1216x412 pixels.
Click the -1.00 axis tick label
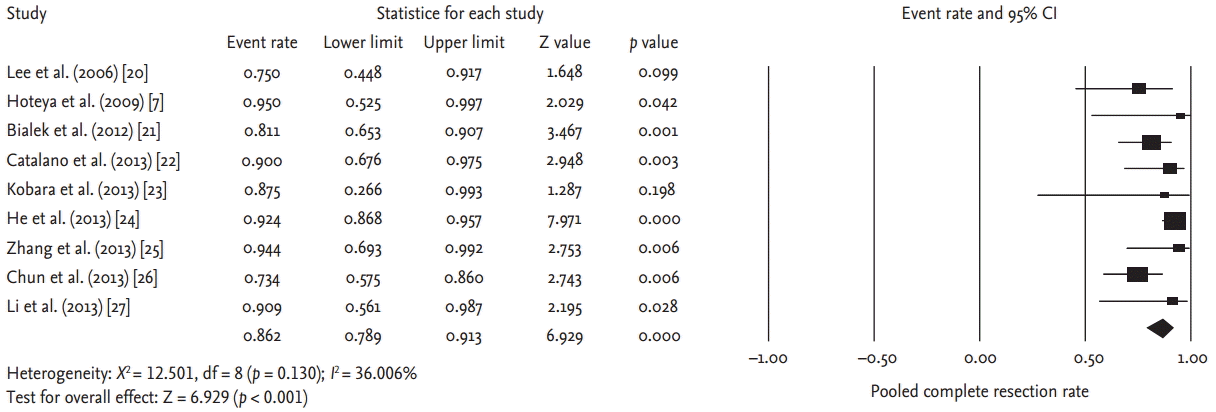(768, 358)
